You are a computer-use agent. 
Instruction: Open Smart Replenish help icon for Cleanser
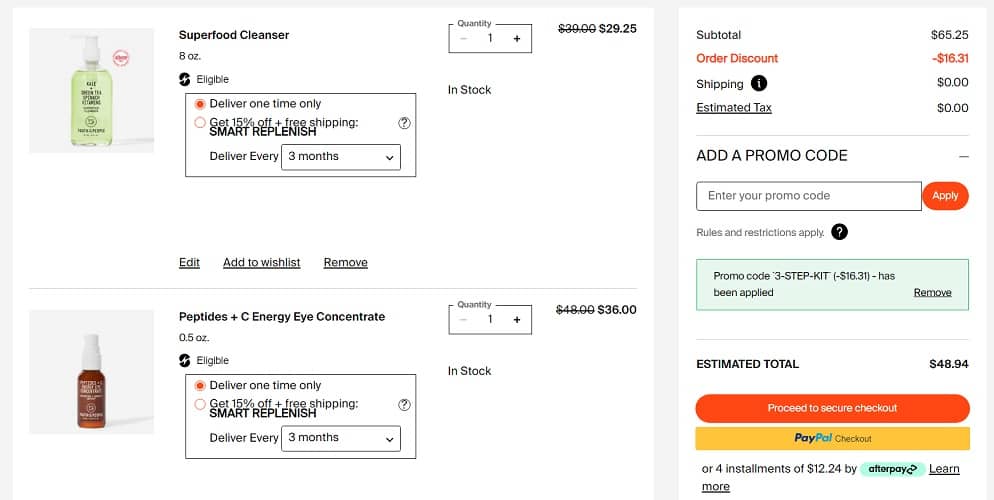coord(404,123)
